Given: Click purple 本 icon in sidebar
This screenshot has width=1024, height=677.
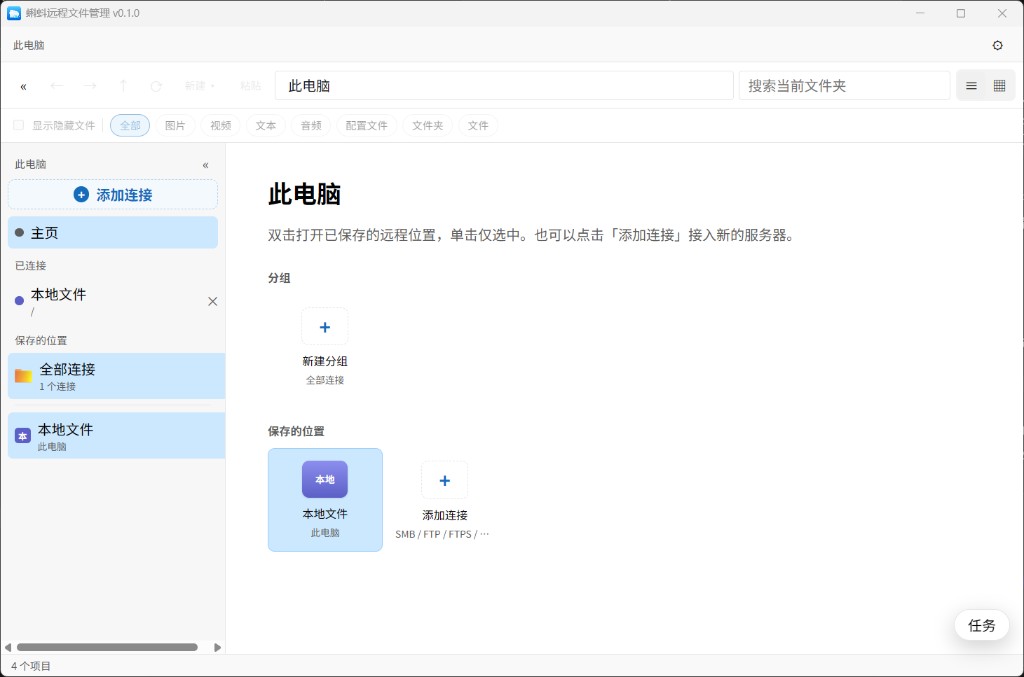Looking at the screenshot, I should [23, 436].
